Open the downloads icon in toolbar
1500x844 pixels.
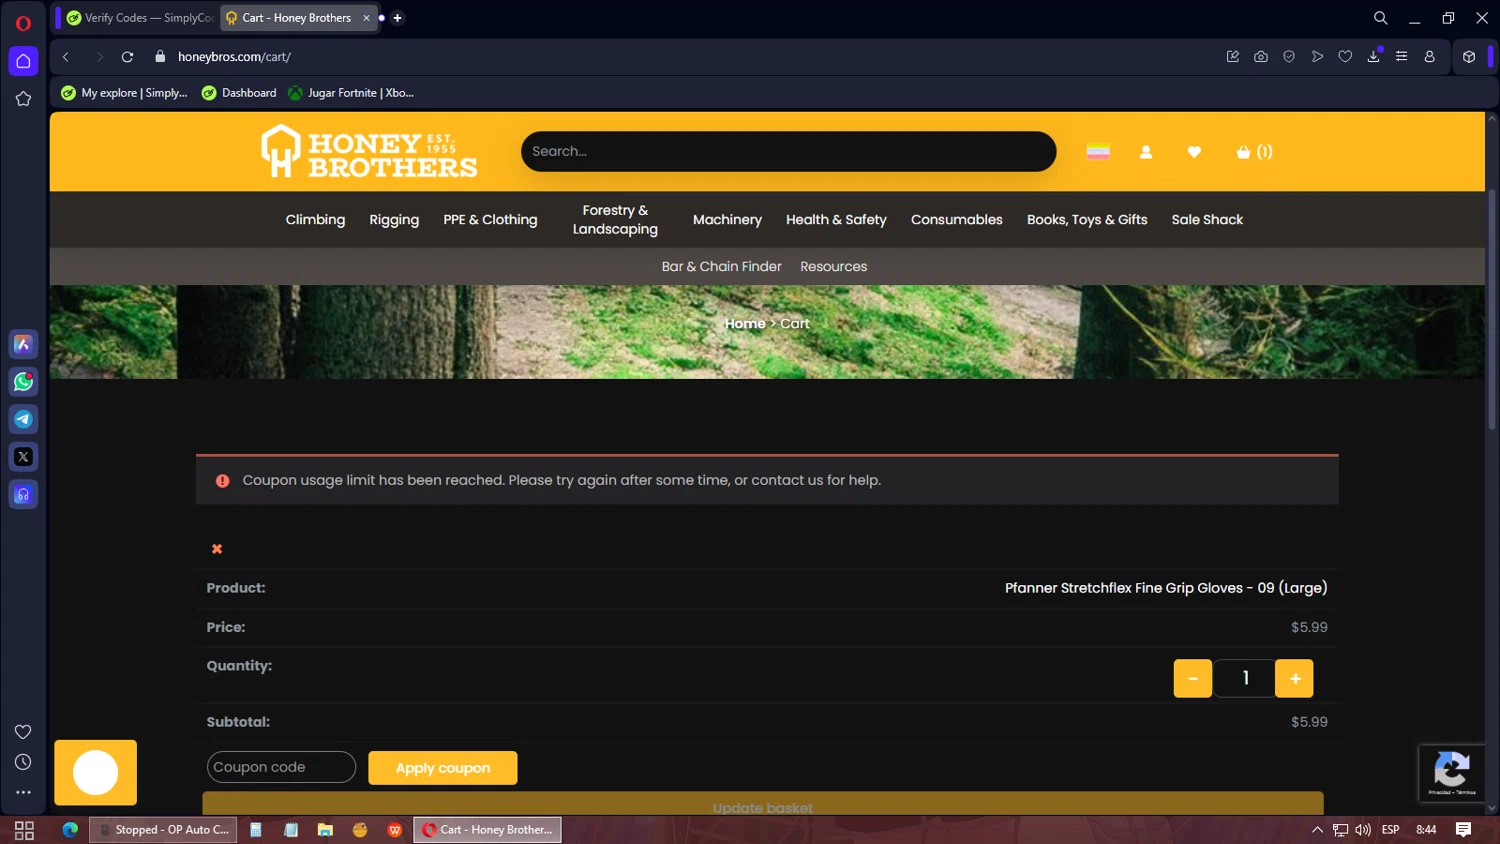pyautogui.click(x=1373, y=57)
